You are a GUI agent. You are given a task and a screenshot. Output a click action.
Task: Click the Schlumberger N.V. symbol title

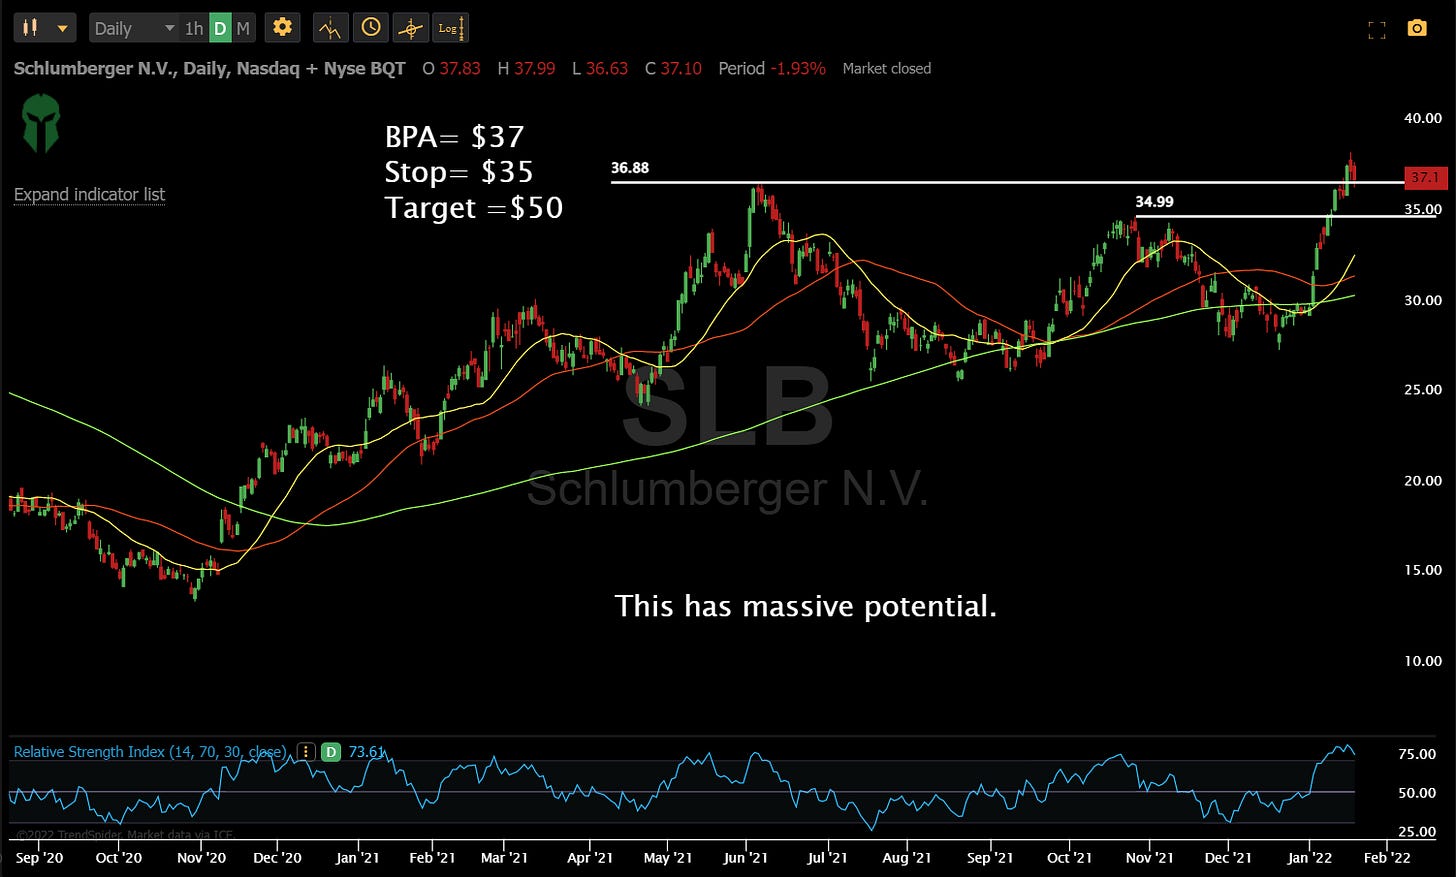coord(209,68)
